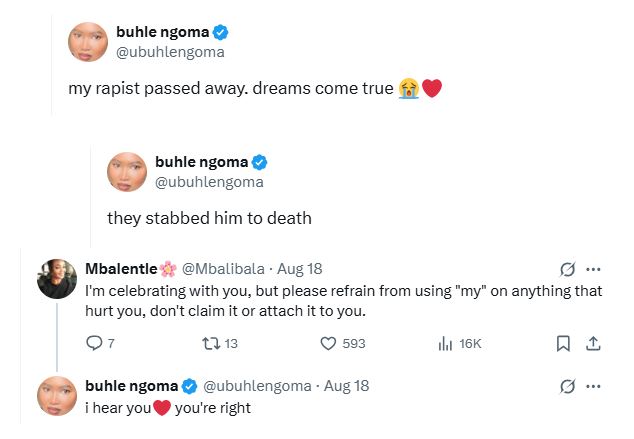
Task: Click Grok icon on buhle ngoma's reply
Action: click(x=567, y=386)
